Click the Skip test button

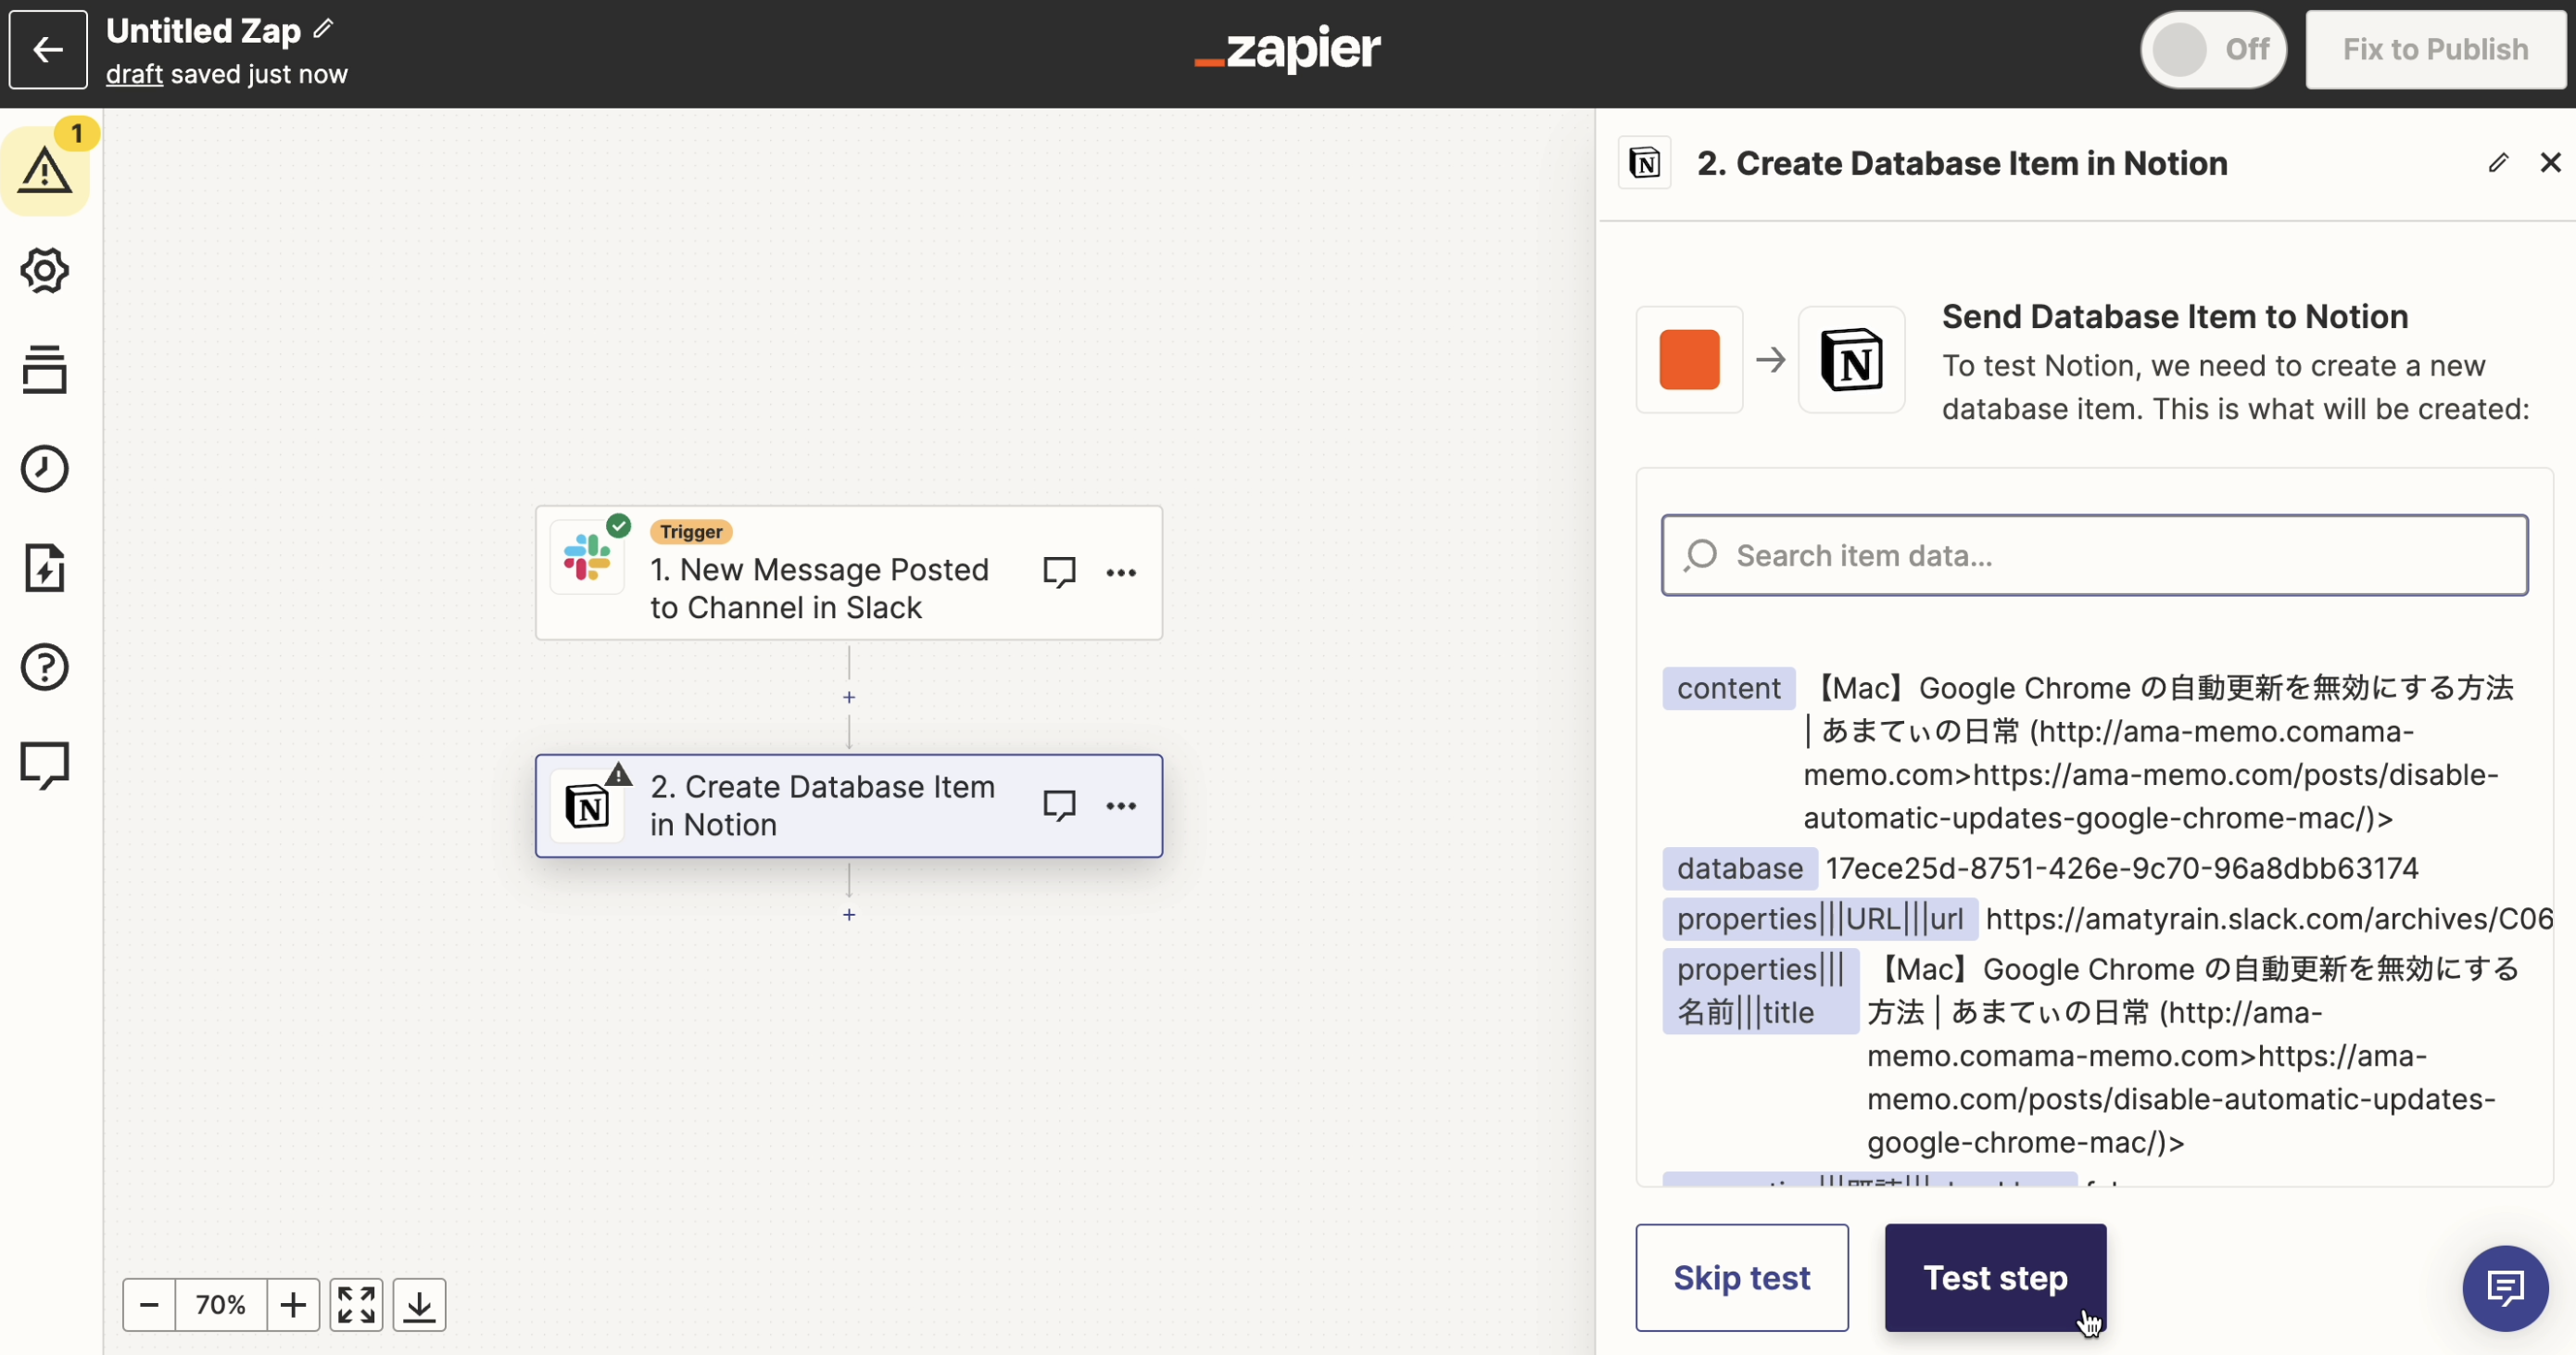tap(1741, 1277)
